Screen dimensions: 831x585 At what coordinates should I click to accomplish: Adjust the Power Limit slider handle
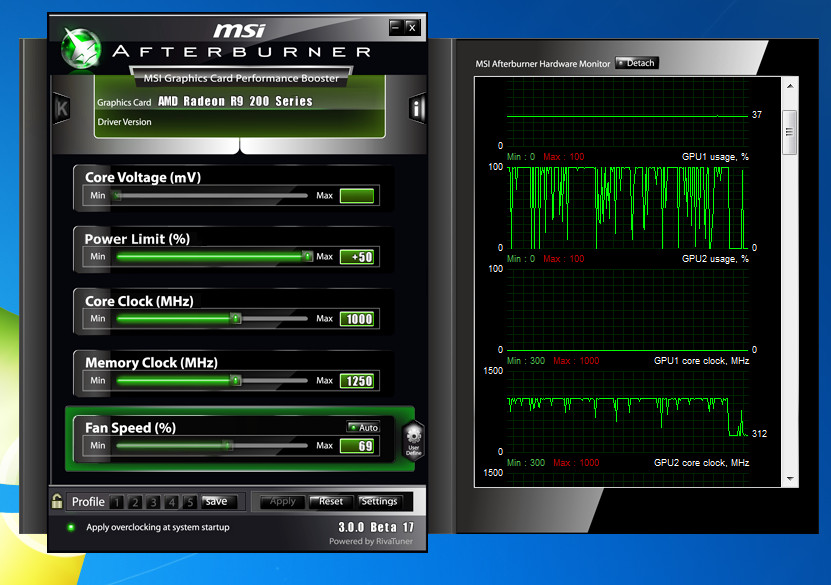(307, 256)
